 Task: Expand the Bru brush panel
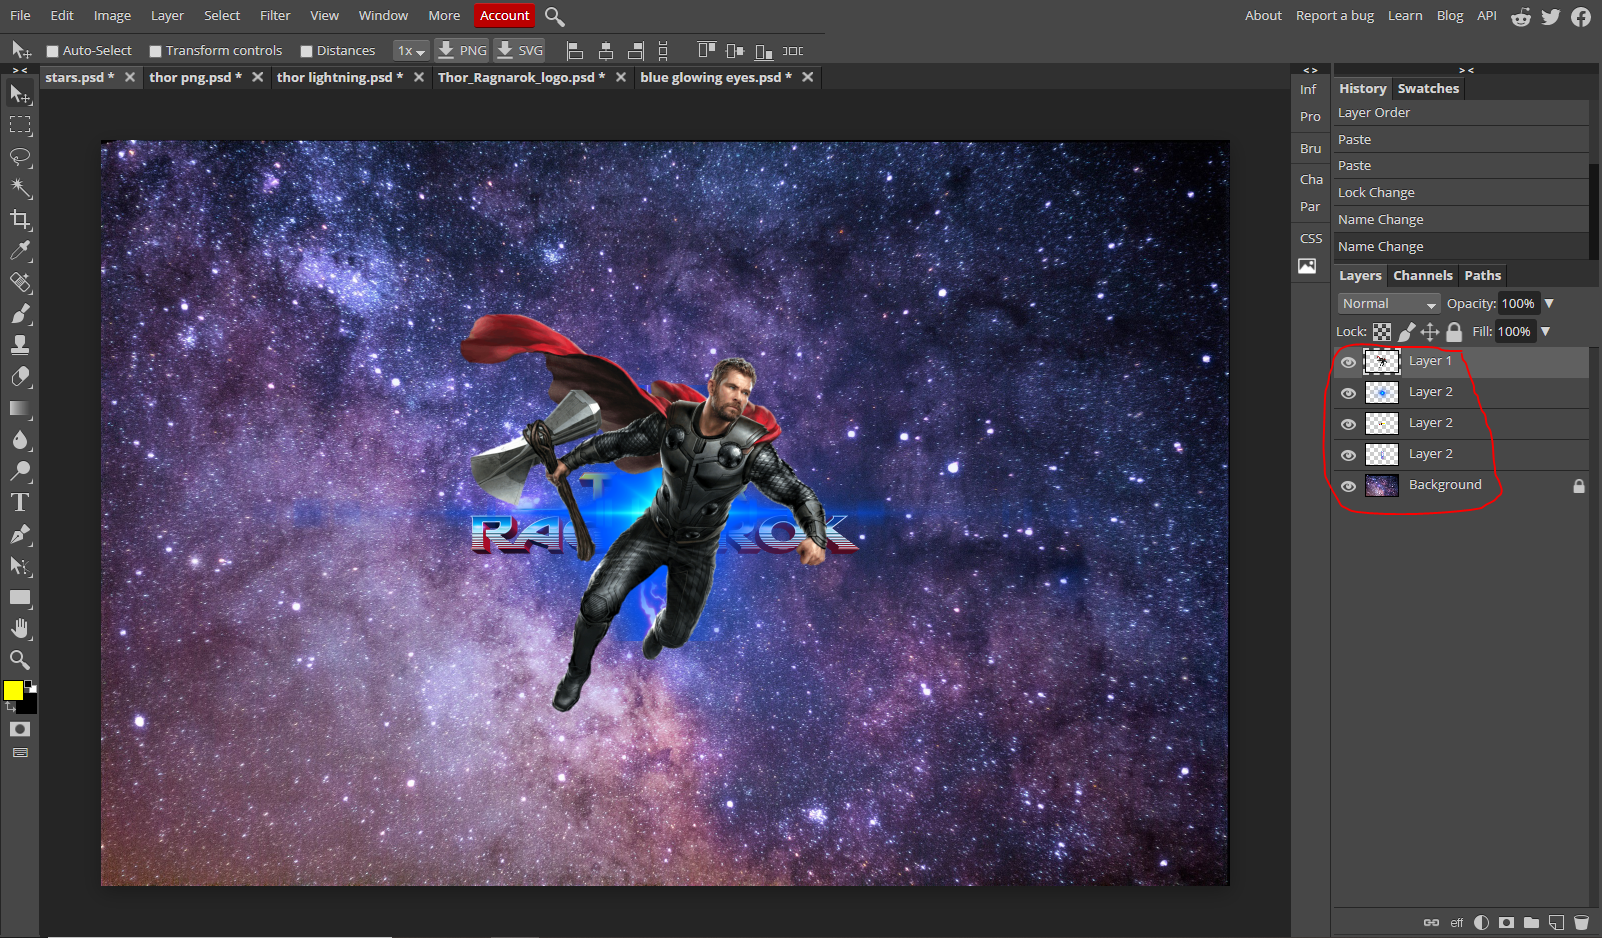(1310, 149)
